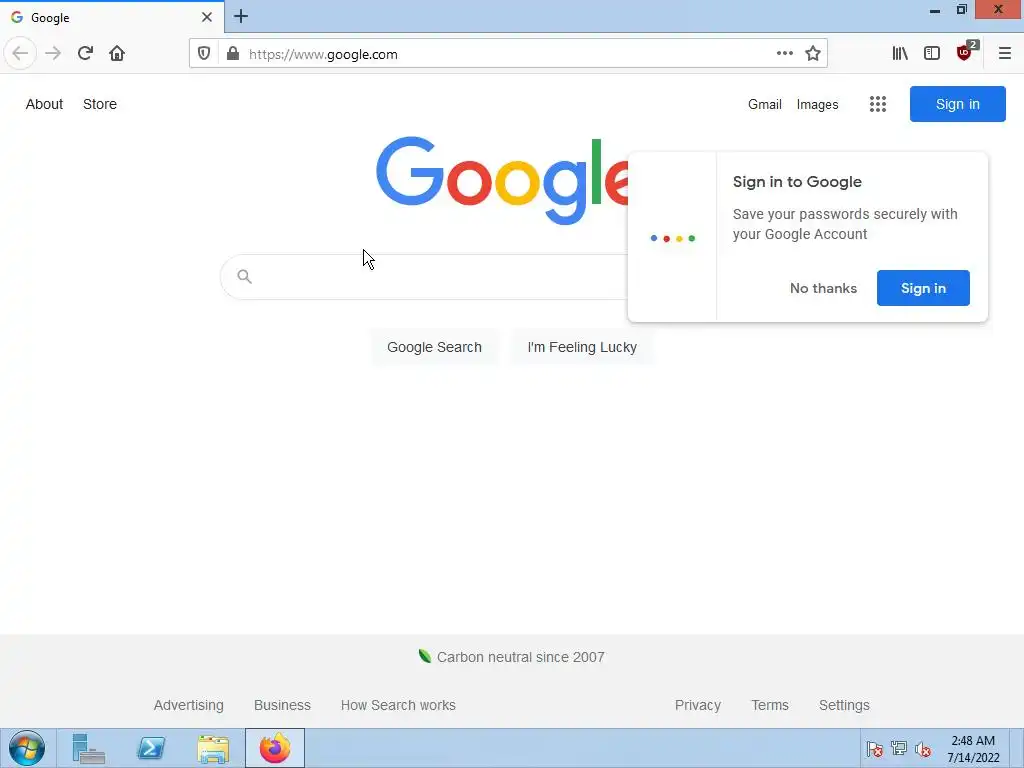Click the browser forward arrow button
The image size is (1024, 768).
pos(53,54)
